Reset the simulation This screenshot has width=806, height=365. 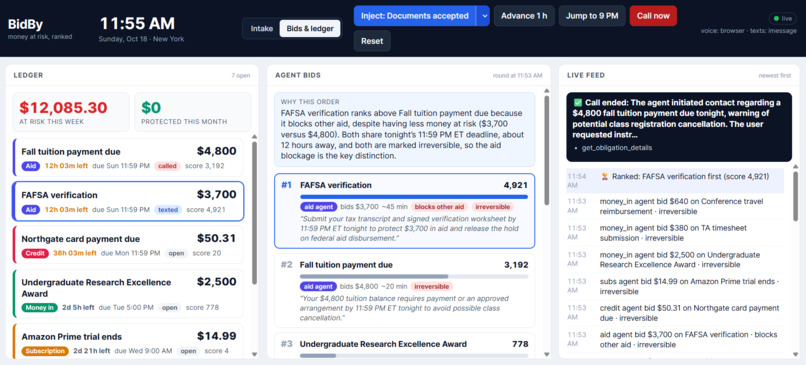372,41
